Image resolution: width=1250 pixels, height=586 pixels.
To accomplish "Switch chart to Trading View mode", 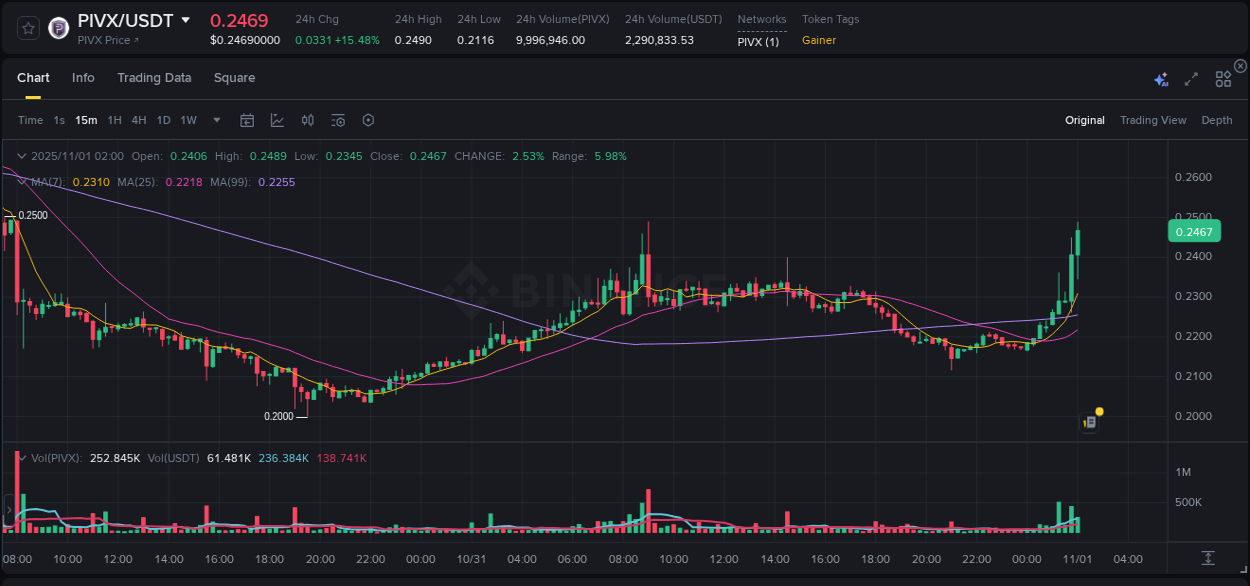I will coord(1153,120).
